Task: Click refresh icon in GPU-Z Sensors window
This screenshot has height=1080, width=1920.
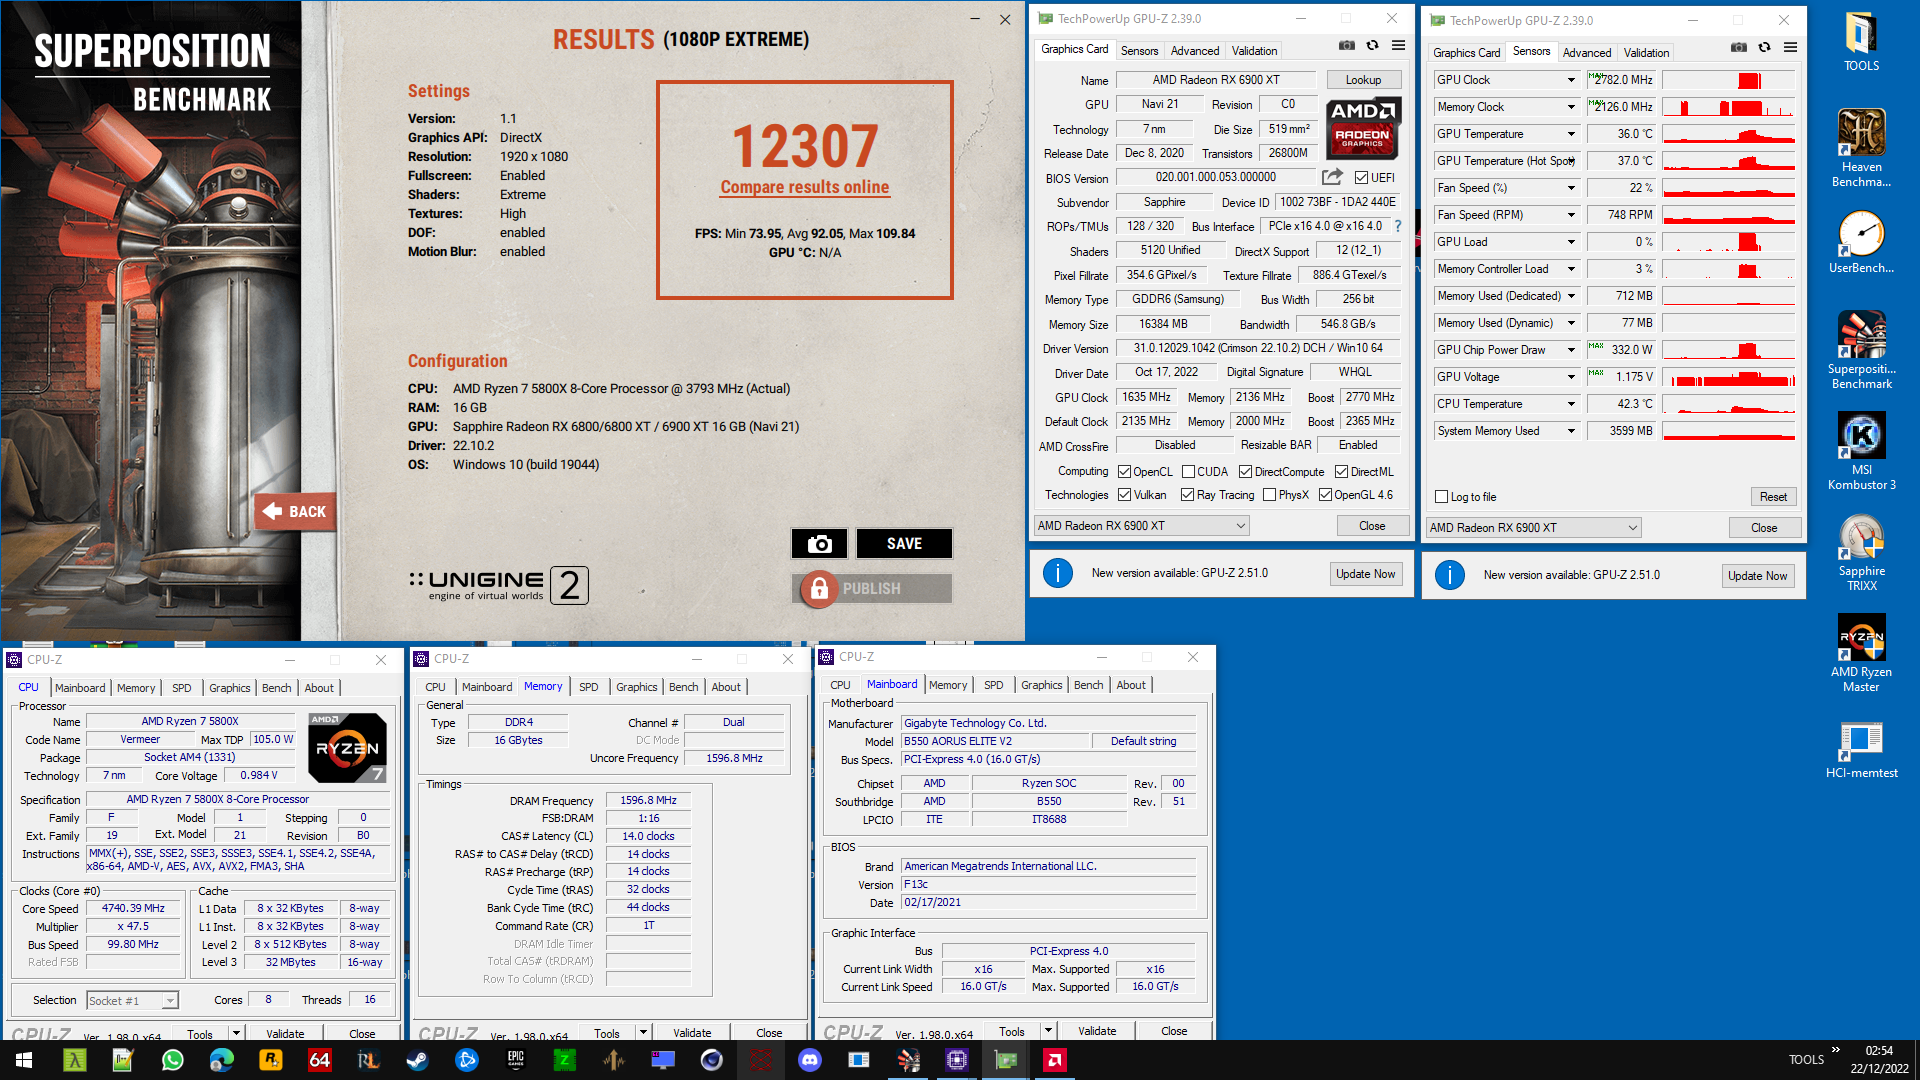Action: [1764, 48]
